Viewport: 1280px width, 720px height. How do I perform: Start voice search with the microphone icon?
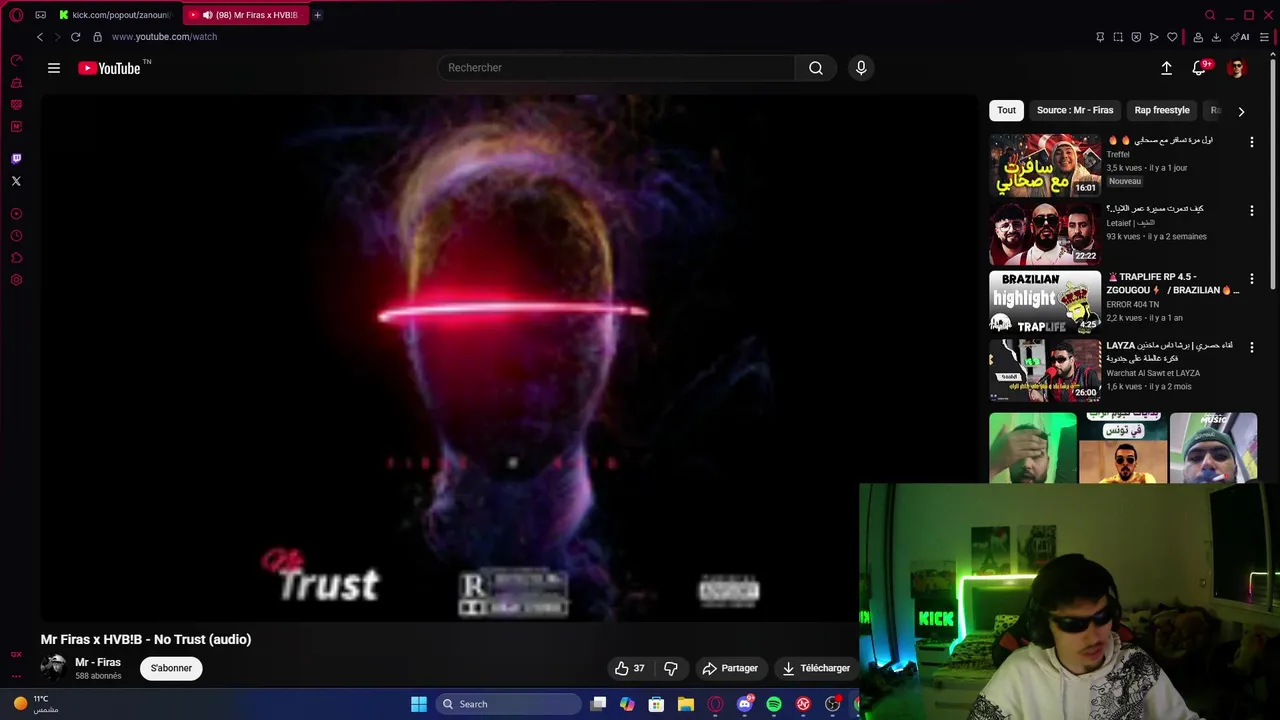pyautogui.click(x=861, y=68)
